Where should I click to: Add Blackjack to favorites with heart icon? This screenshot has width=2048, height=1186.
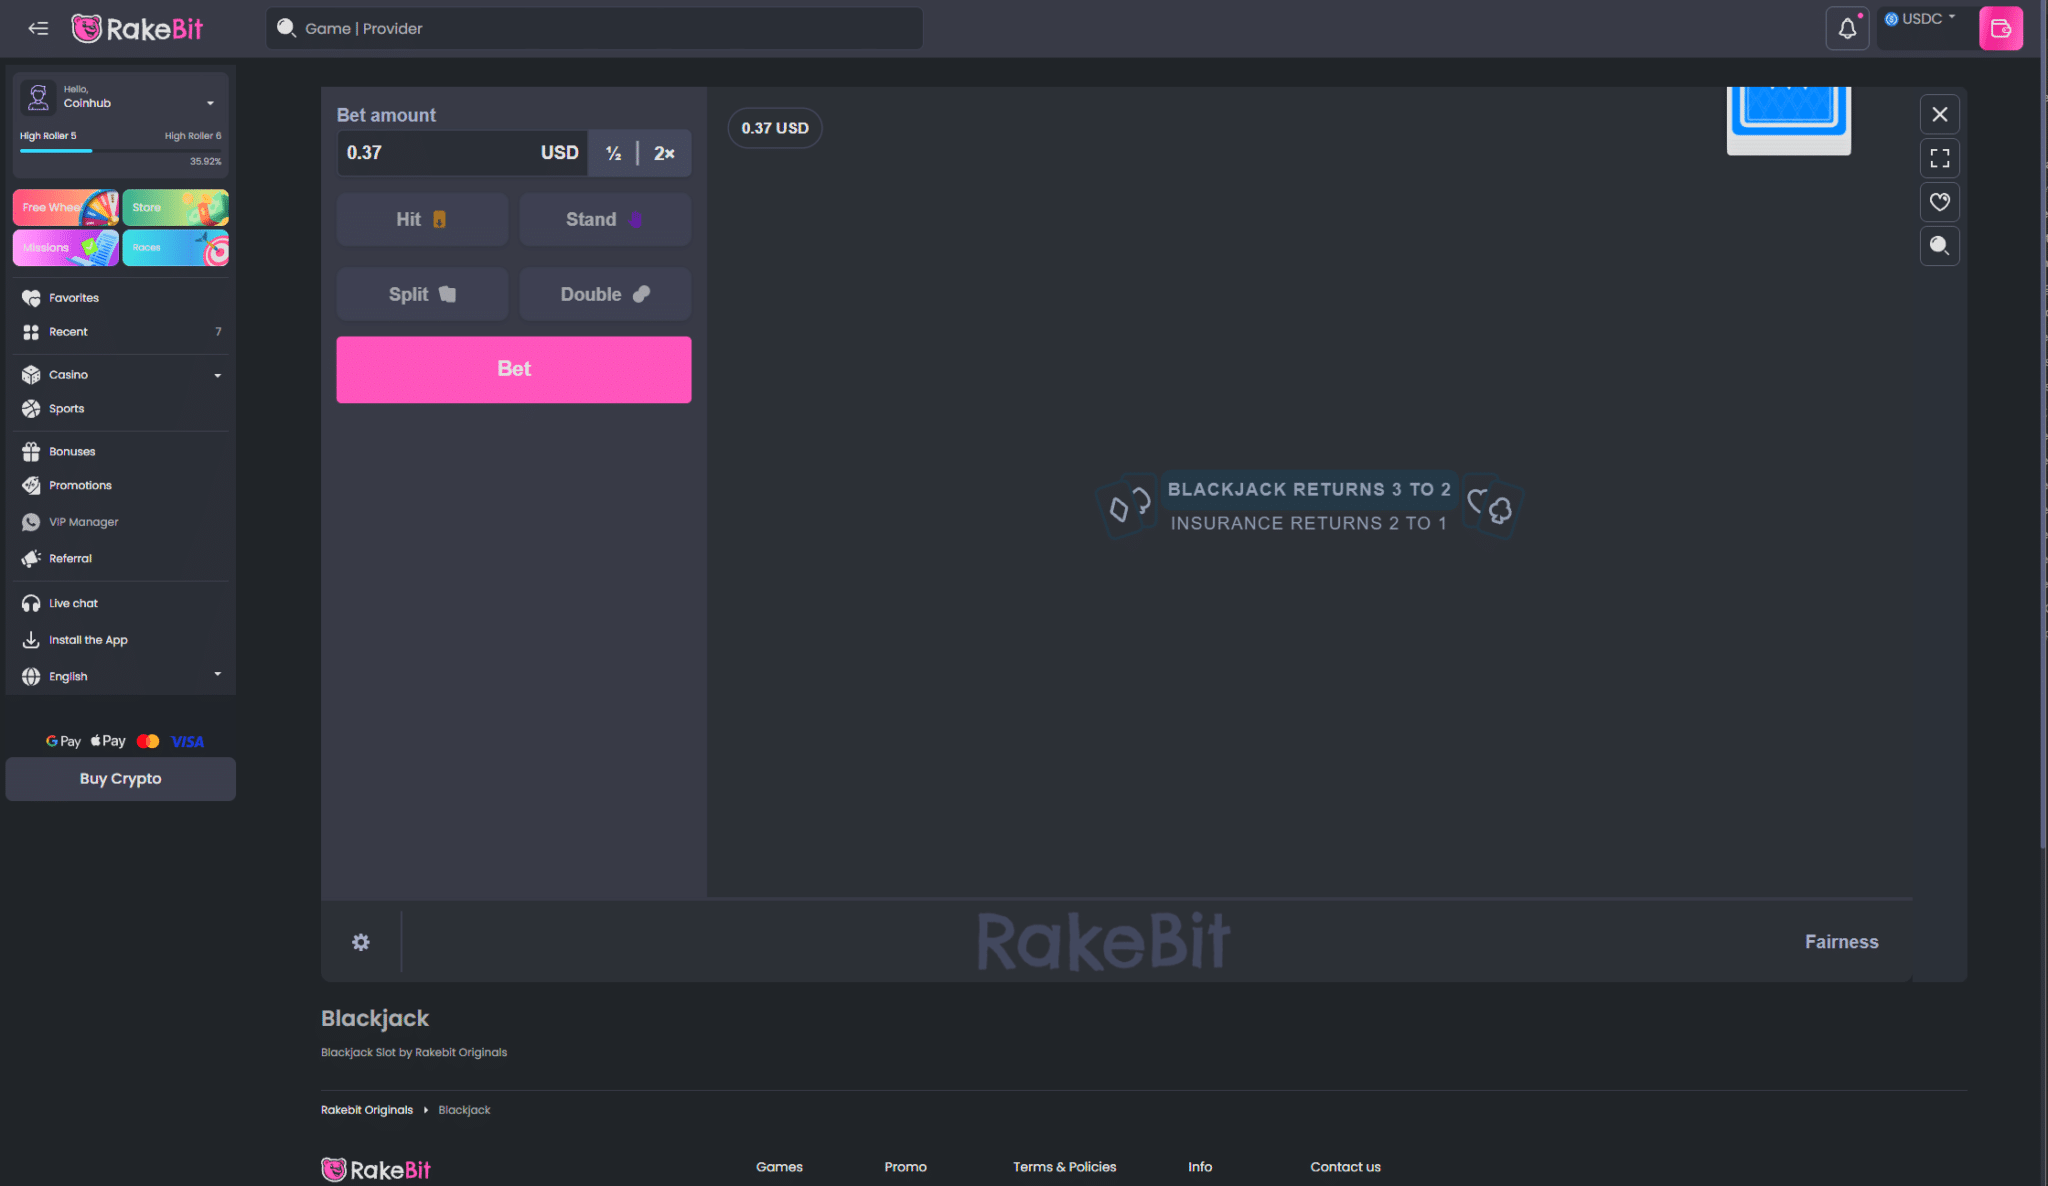pos(1939,202)
